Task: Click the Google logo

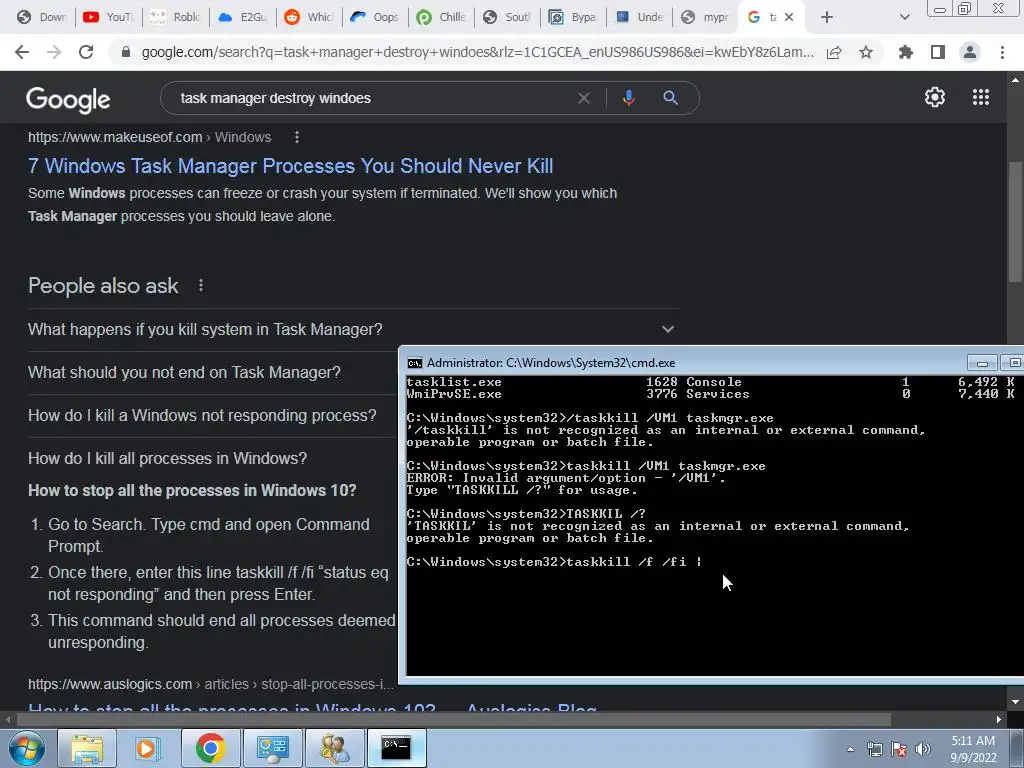Action: (x=68, y=99)
